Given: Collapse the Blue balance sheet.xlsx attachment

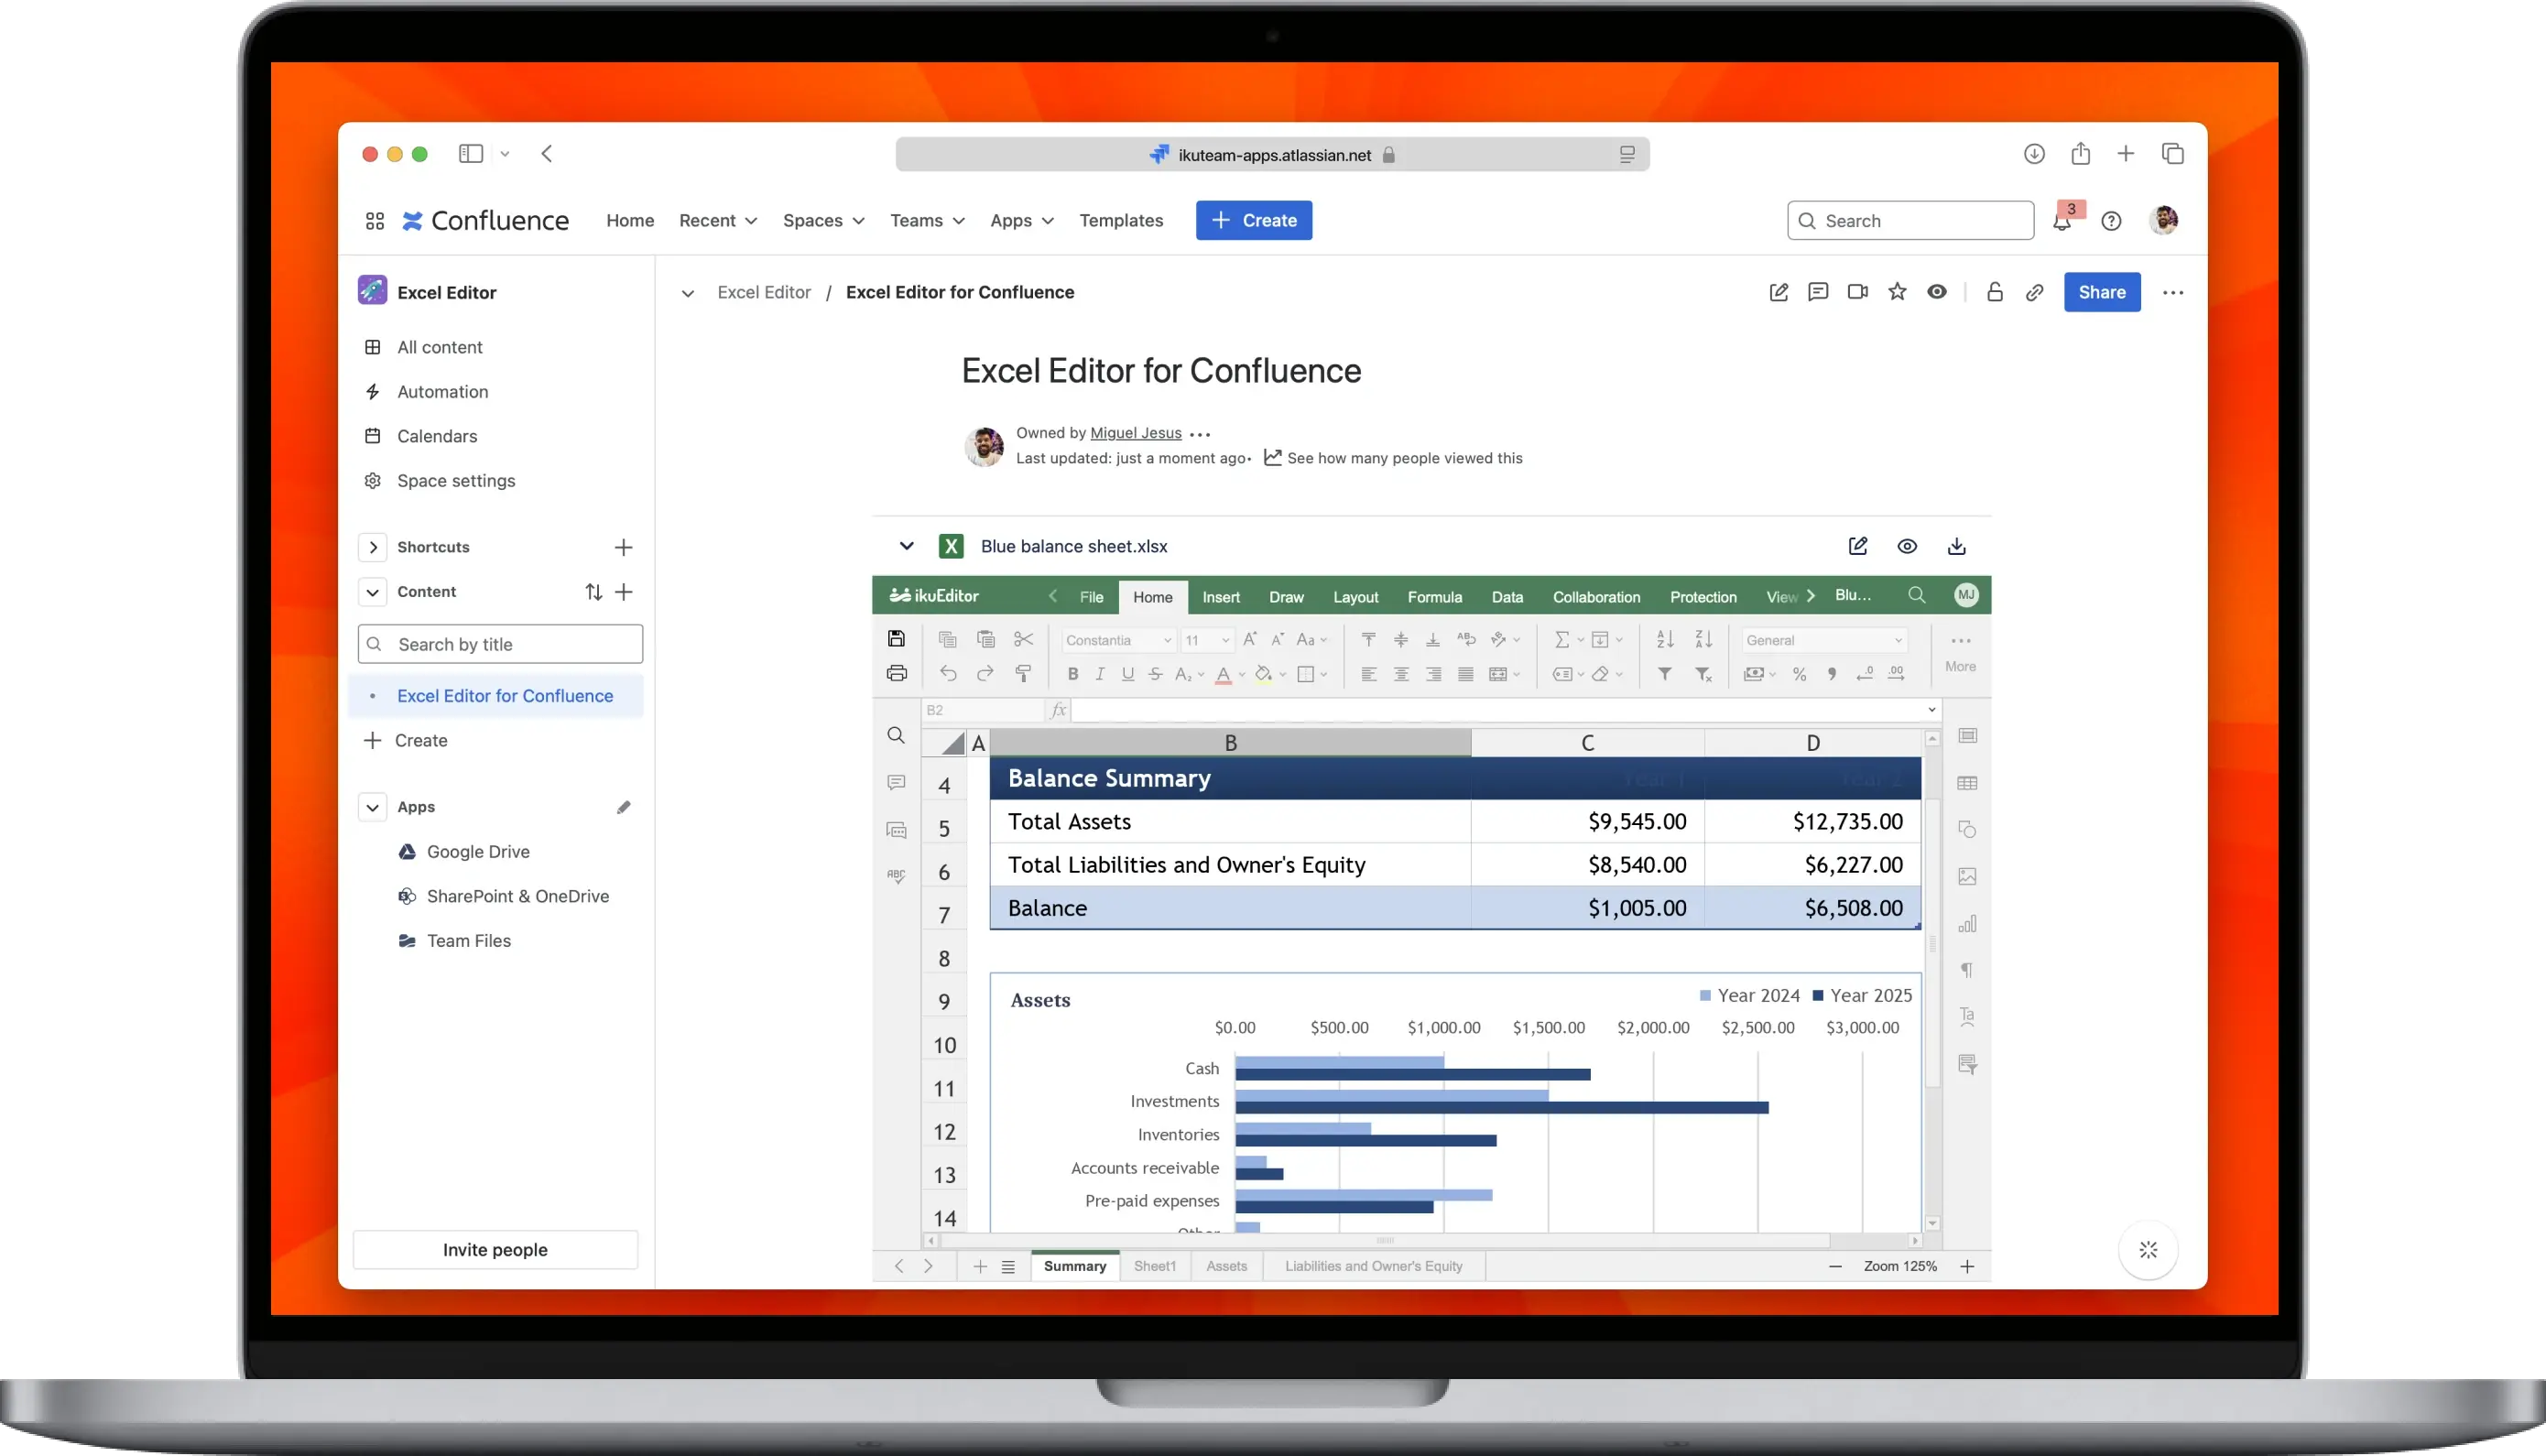Looking at the screenshot, I should coord(906,546).
